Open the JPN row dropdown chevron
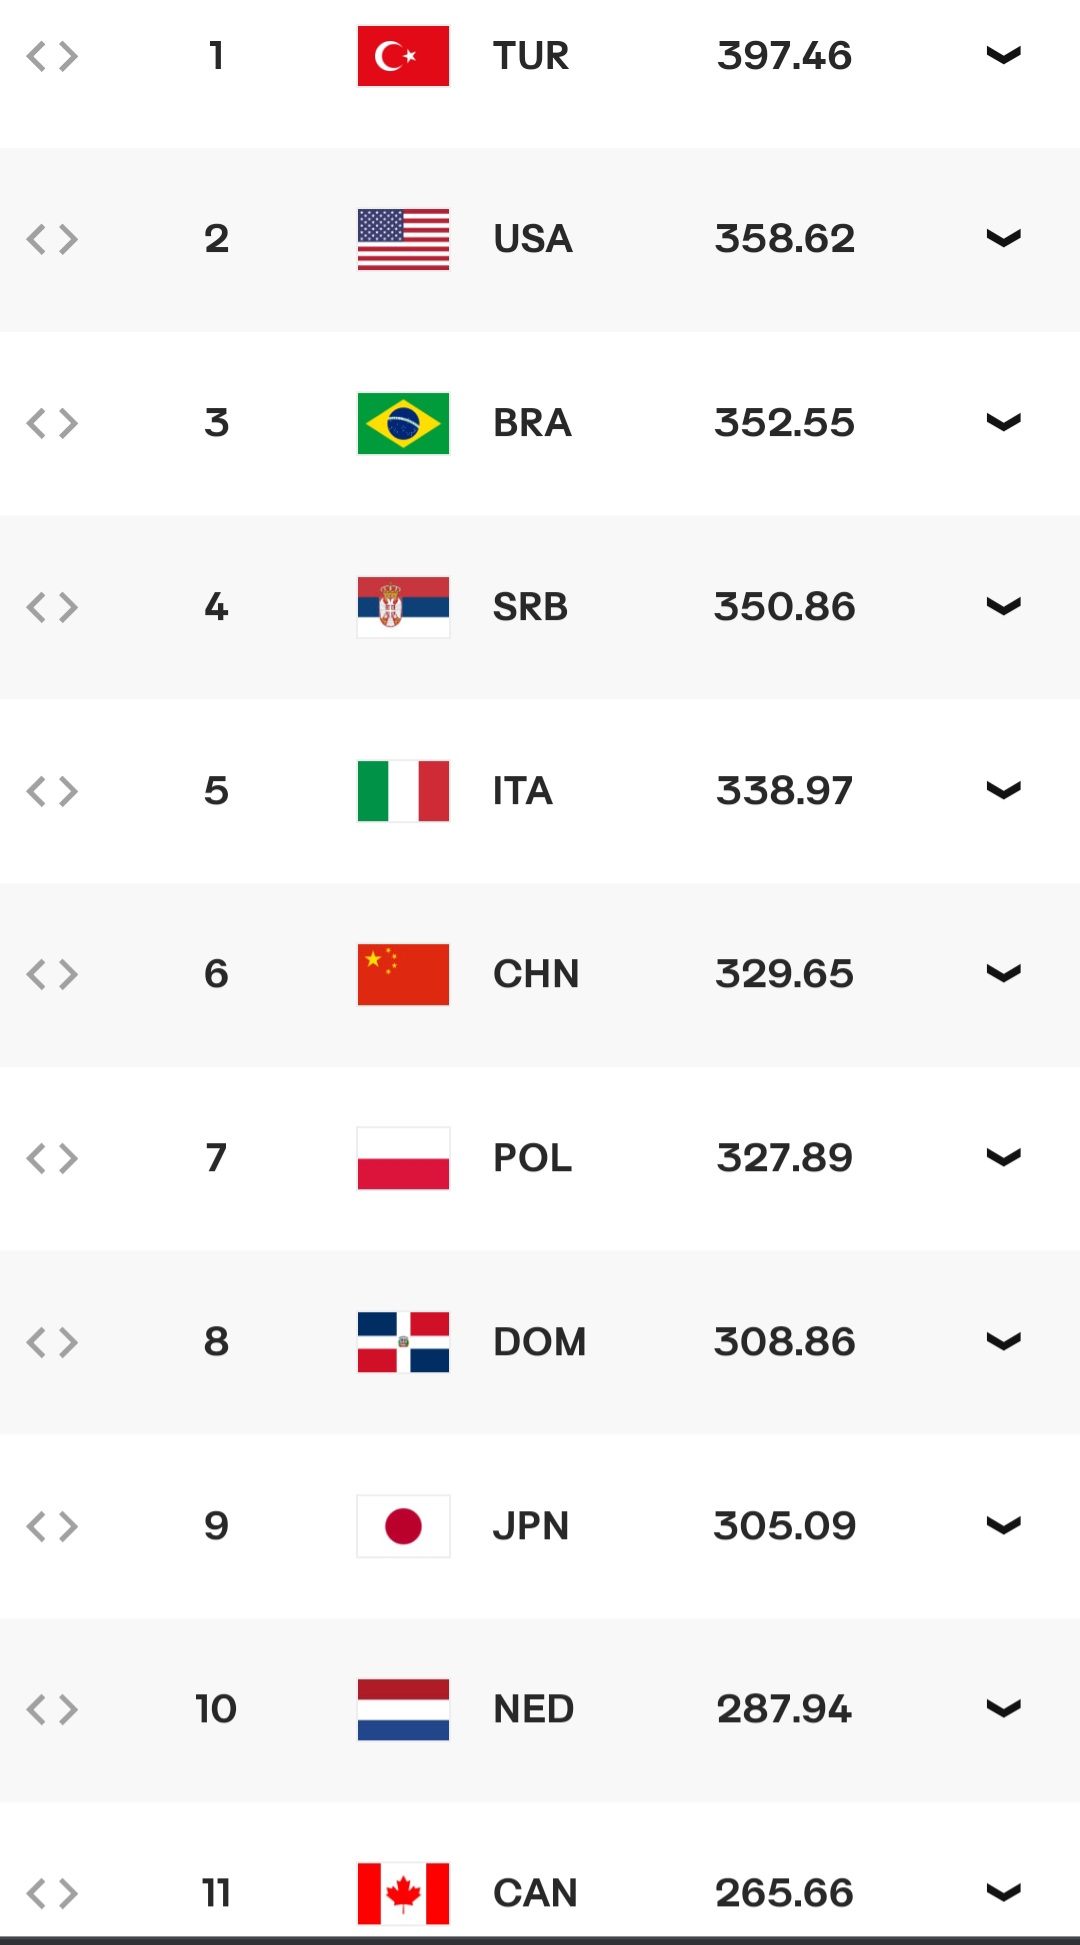 (x=1003, y=1525)
